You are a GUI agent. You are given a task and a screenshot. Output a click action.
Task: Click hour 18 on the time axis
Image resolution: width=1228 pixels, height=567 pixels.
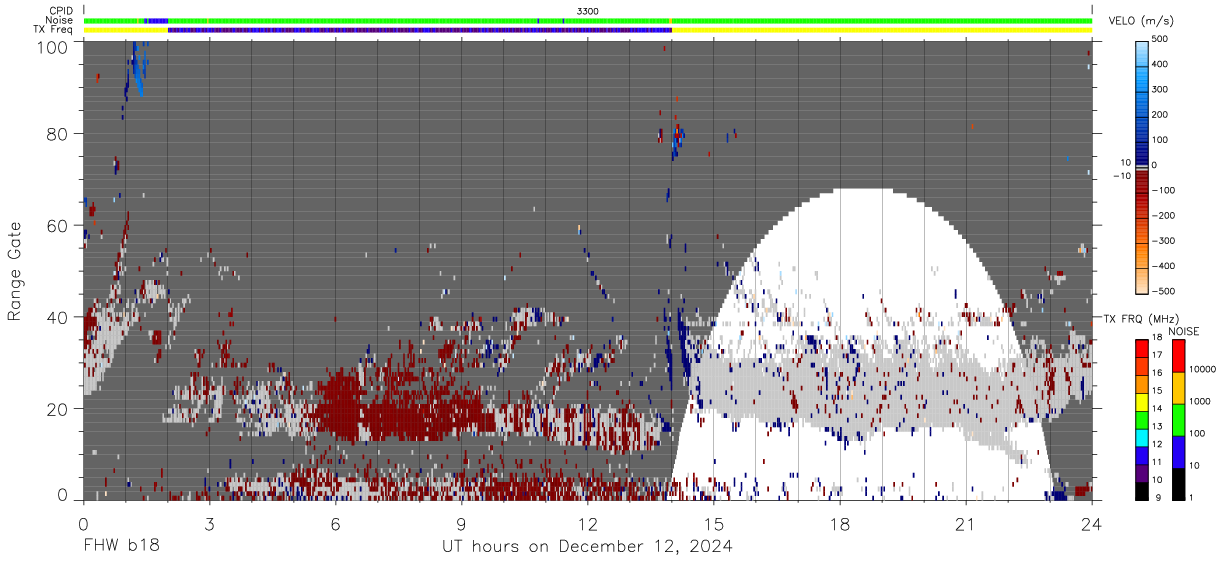click(x=840, y=524)
